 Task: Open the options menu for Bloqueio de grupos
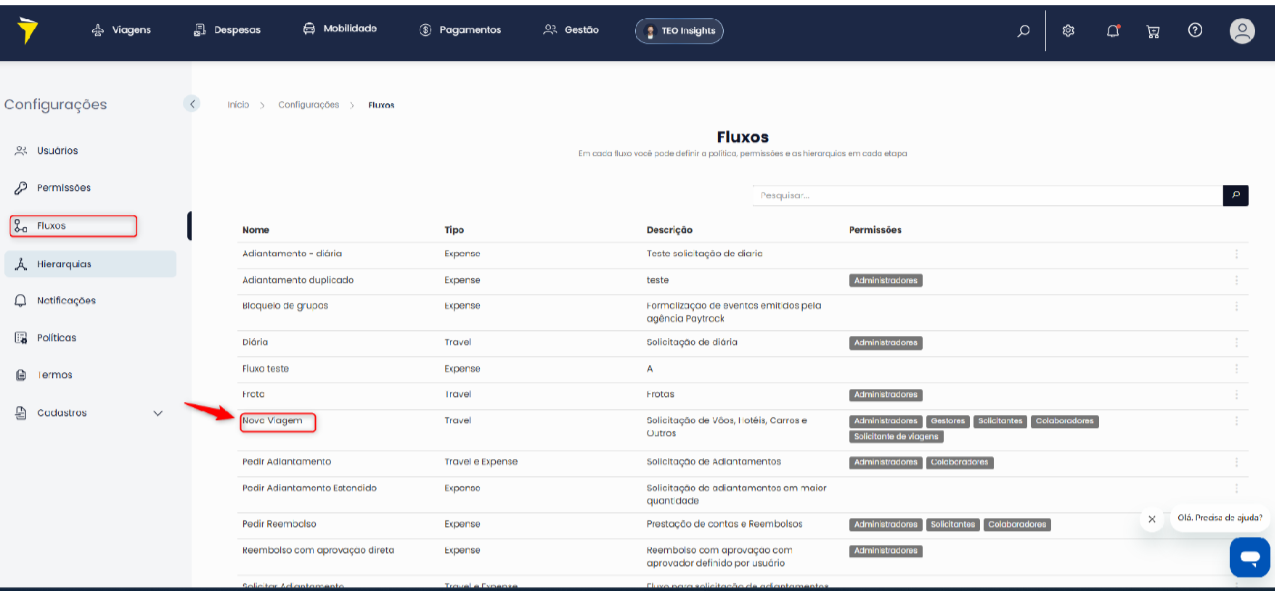click(x=1236, y=306)
